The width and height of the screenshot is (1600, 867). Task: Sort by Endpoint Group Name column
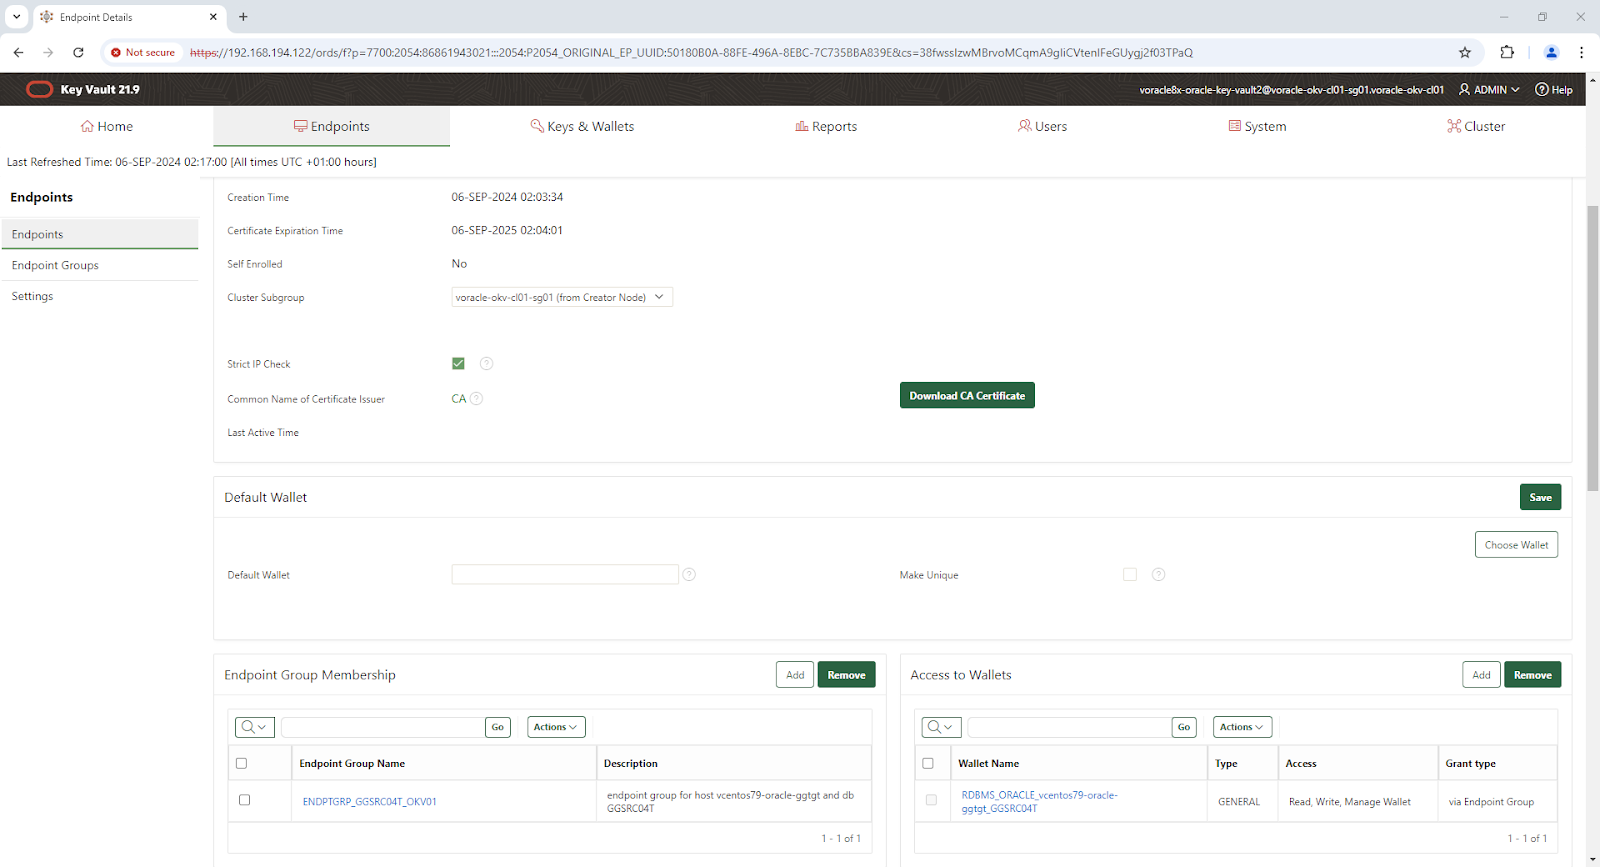click(352, 763)
